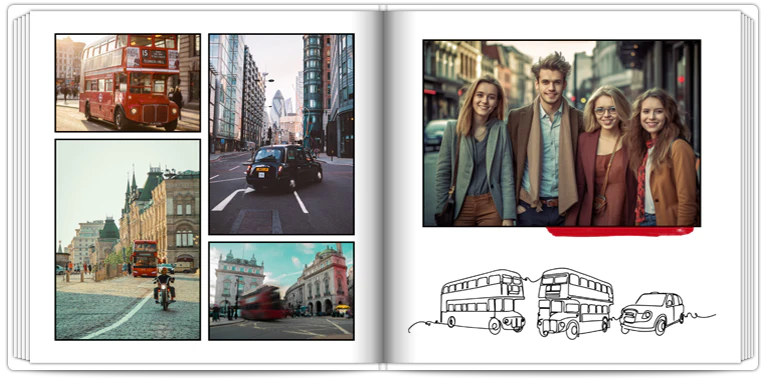The image size is (765, 380).
Task: Select the red double-decker bus close-up photo
Action: click(128, 83)
